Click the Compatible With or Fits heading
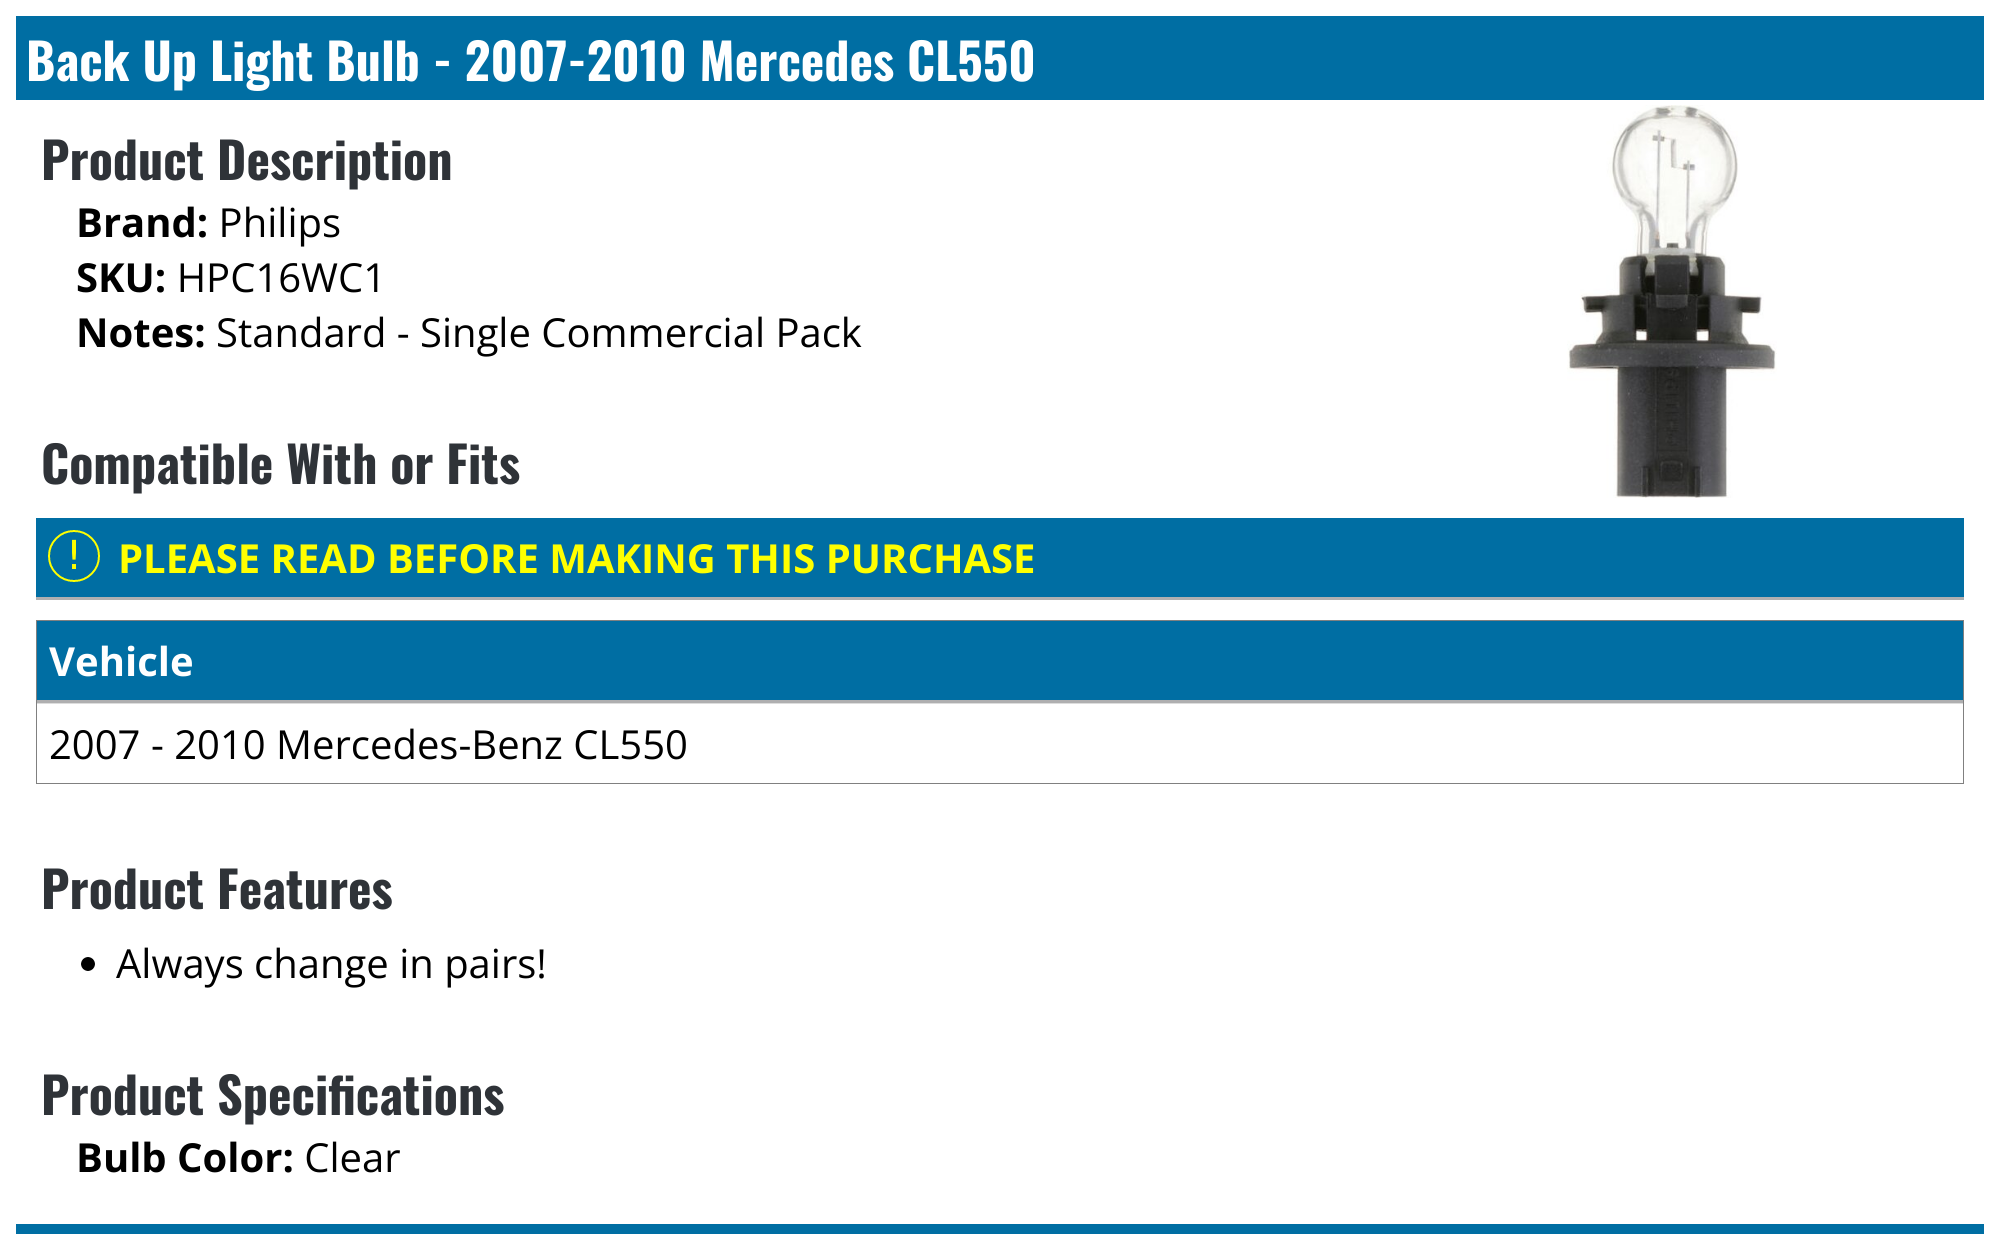 coord(281,465)
